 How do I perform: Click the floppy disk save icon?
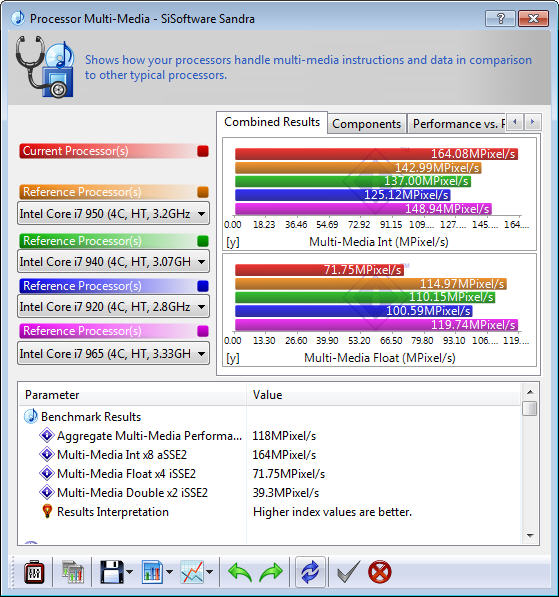[x=112, y=572]
